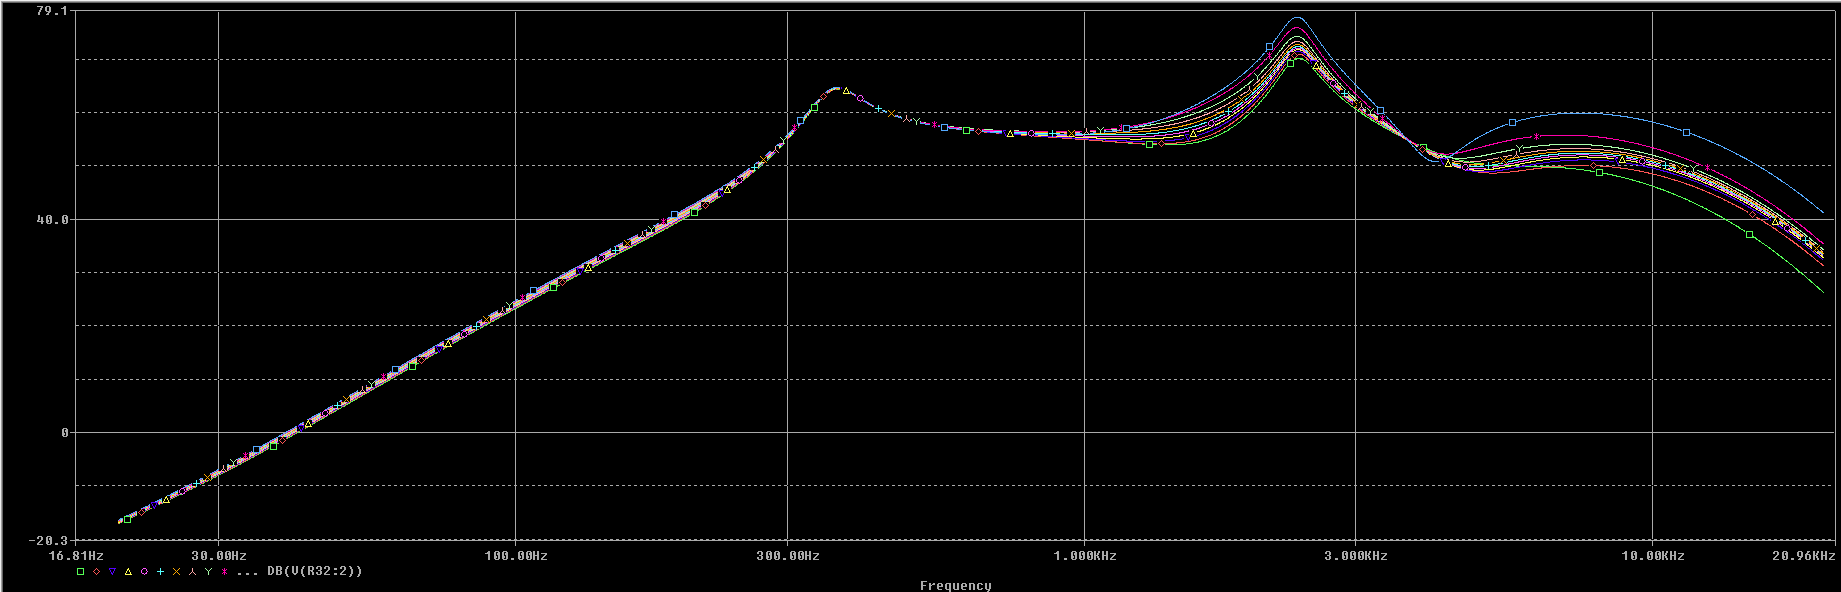
Task: Click the 1.000KHz x-axis label
Action: pyautogui.click(x=1084, y=555)
